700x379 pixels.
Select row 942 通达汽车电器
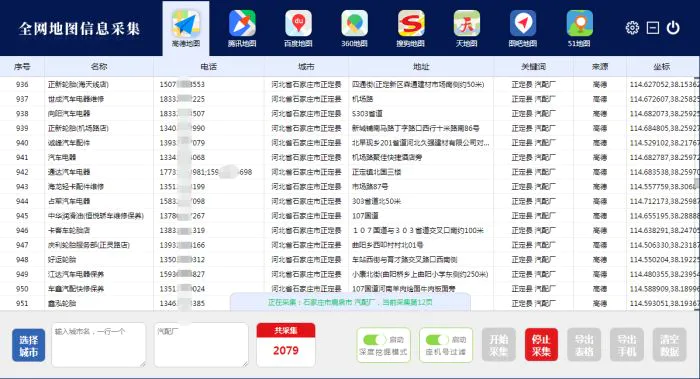[350, 172]
